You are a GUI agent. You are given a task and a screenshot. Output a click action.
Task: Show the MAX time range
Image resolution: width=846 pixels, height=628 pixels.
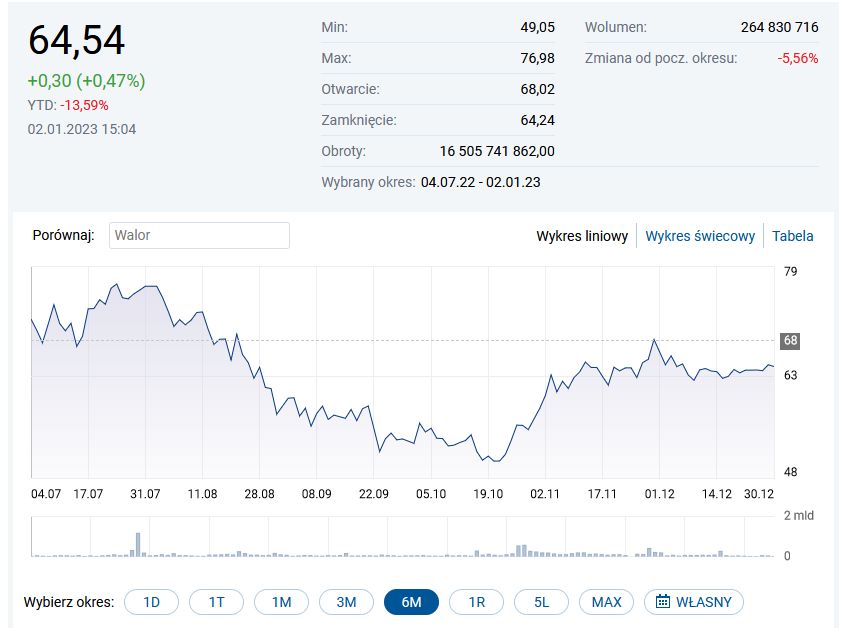click(x=606, y=602)
